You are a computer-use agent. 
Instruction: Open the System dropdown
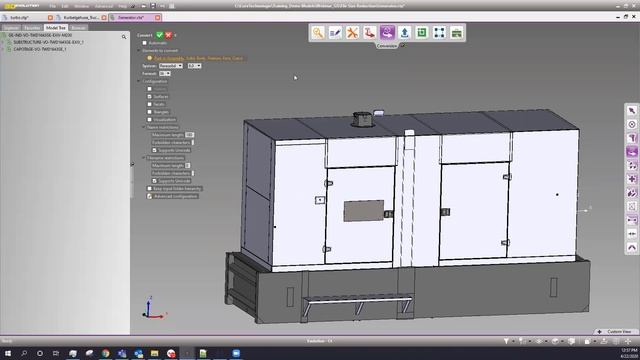coord(170,66)
